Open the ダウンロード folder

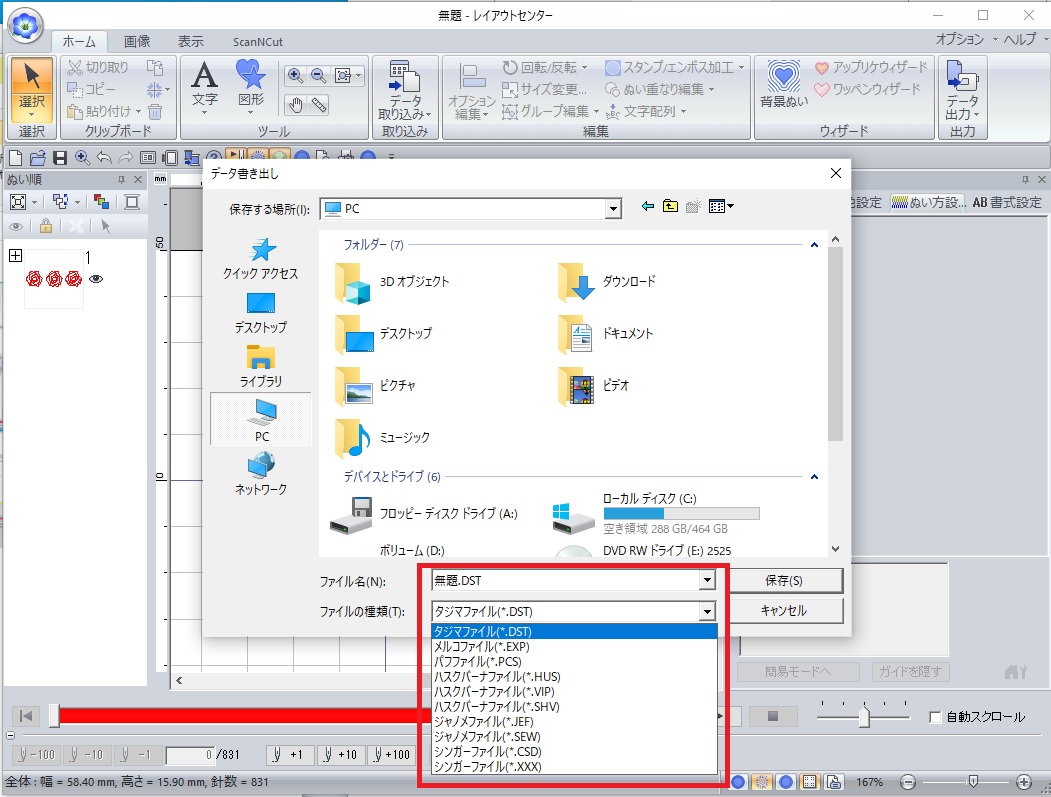click(607, 282)
